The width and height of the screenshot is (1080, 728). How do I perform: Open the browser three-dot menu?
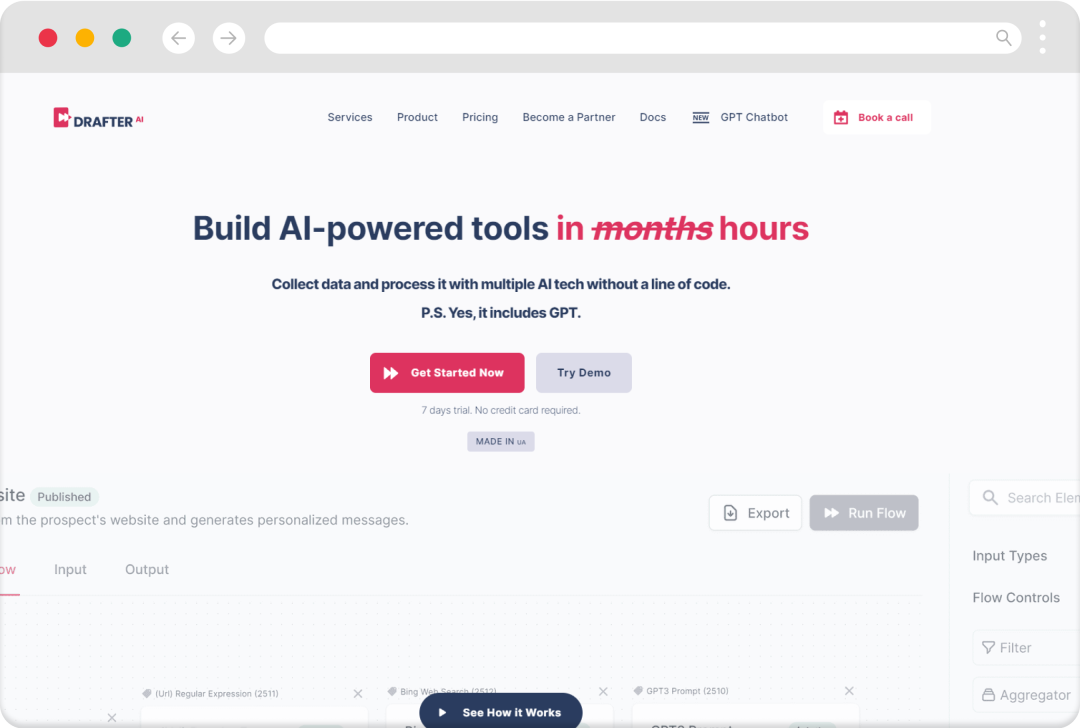click(1043, 37)
